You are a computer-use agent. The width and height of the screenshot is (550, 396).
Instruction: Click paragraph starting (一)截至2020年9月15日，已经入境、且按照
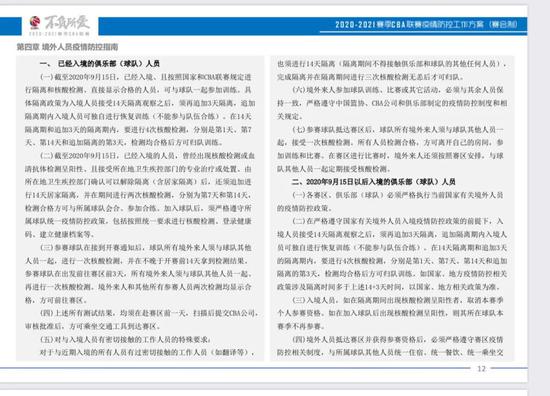[x=139, y=110]
